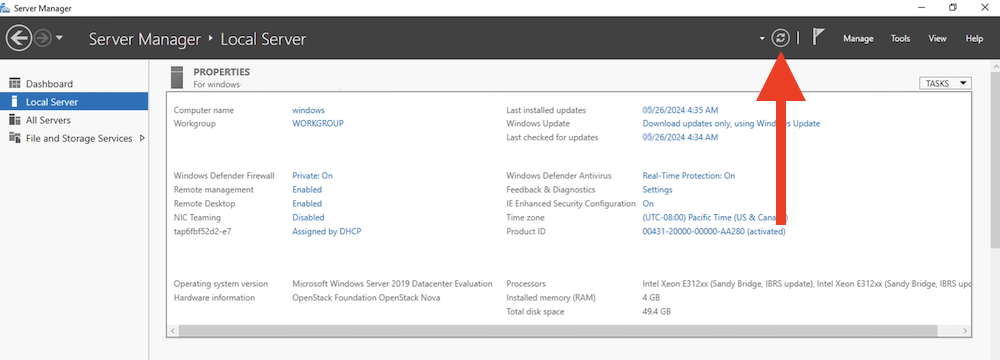
Task: Click 'Microsoft Windows Server 2019 Datacenter Evaluation' text
Action: tap(392, 283)
